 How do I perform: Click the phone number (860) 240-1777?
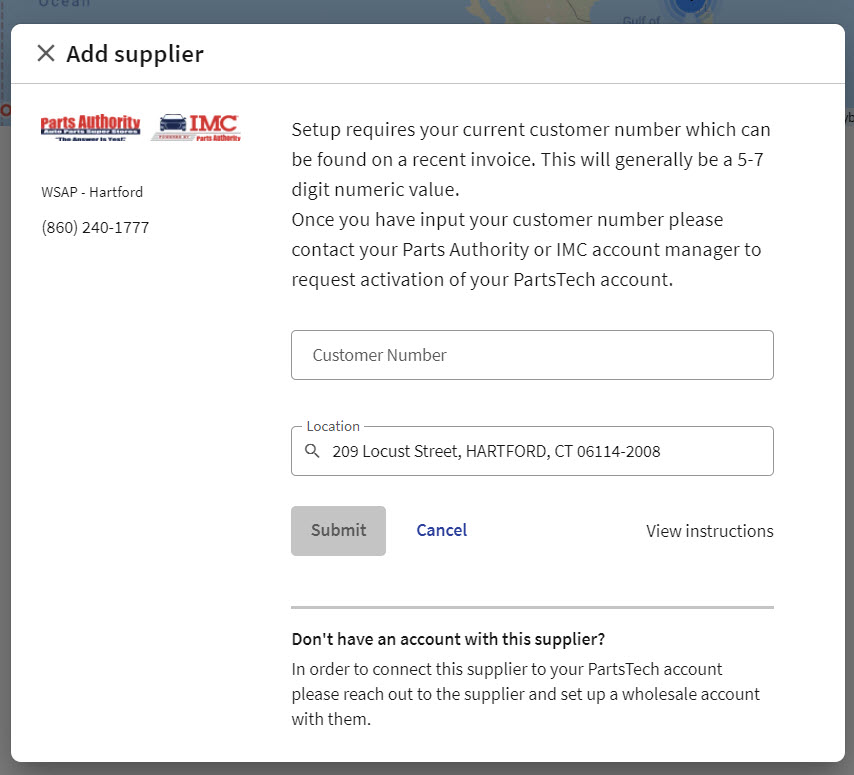point(95,227)
